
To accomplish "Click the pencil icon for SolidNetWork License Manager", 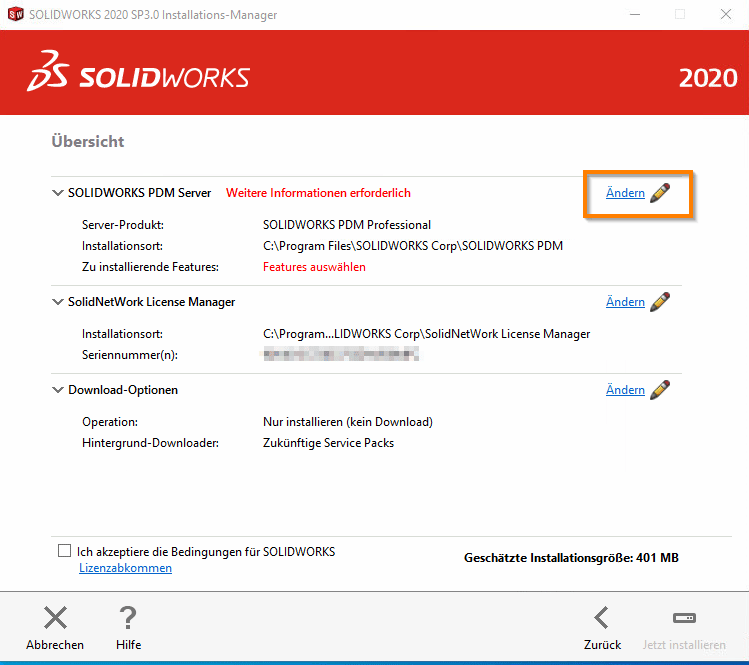I will click(x=660, y=302).
